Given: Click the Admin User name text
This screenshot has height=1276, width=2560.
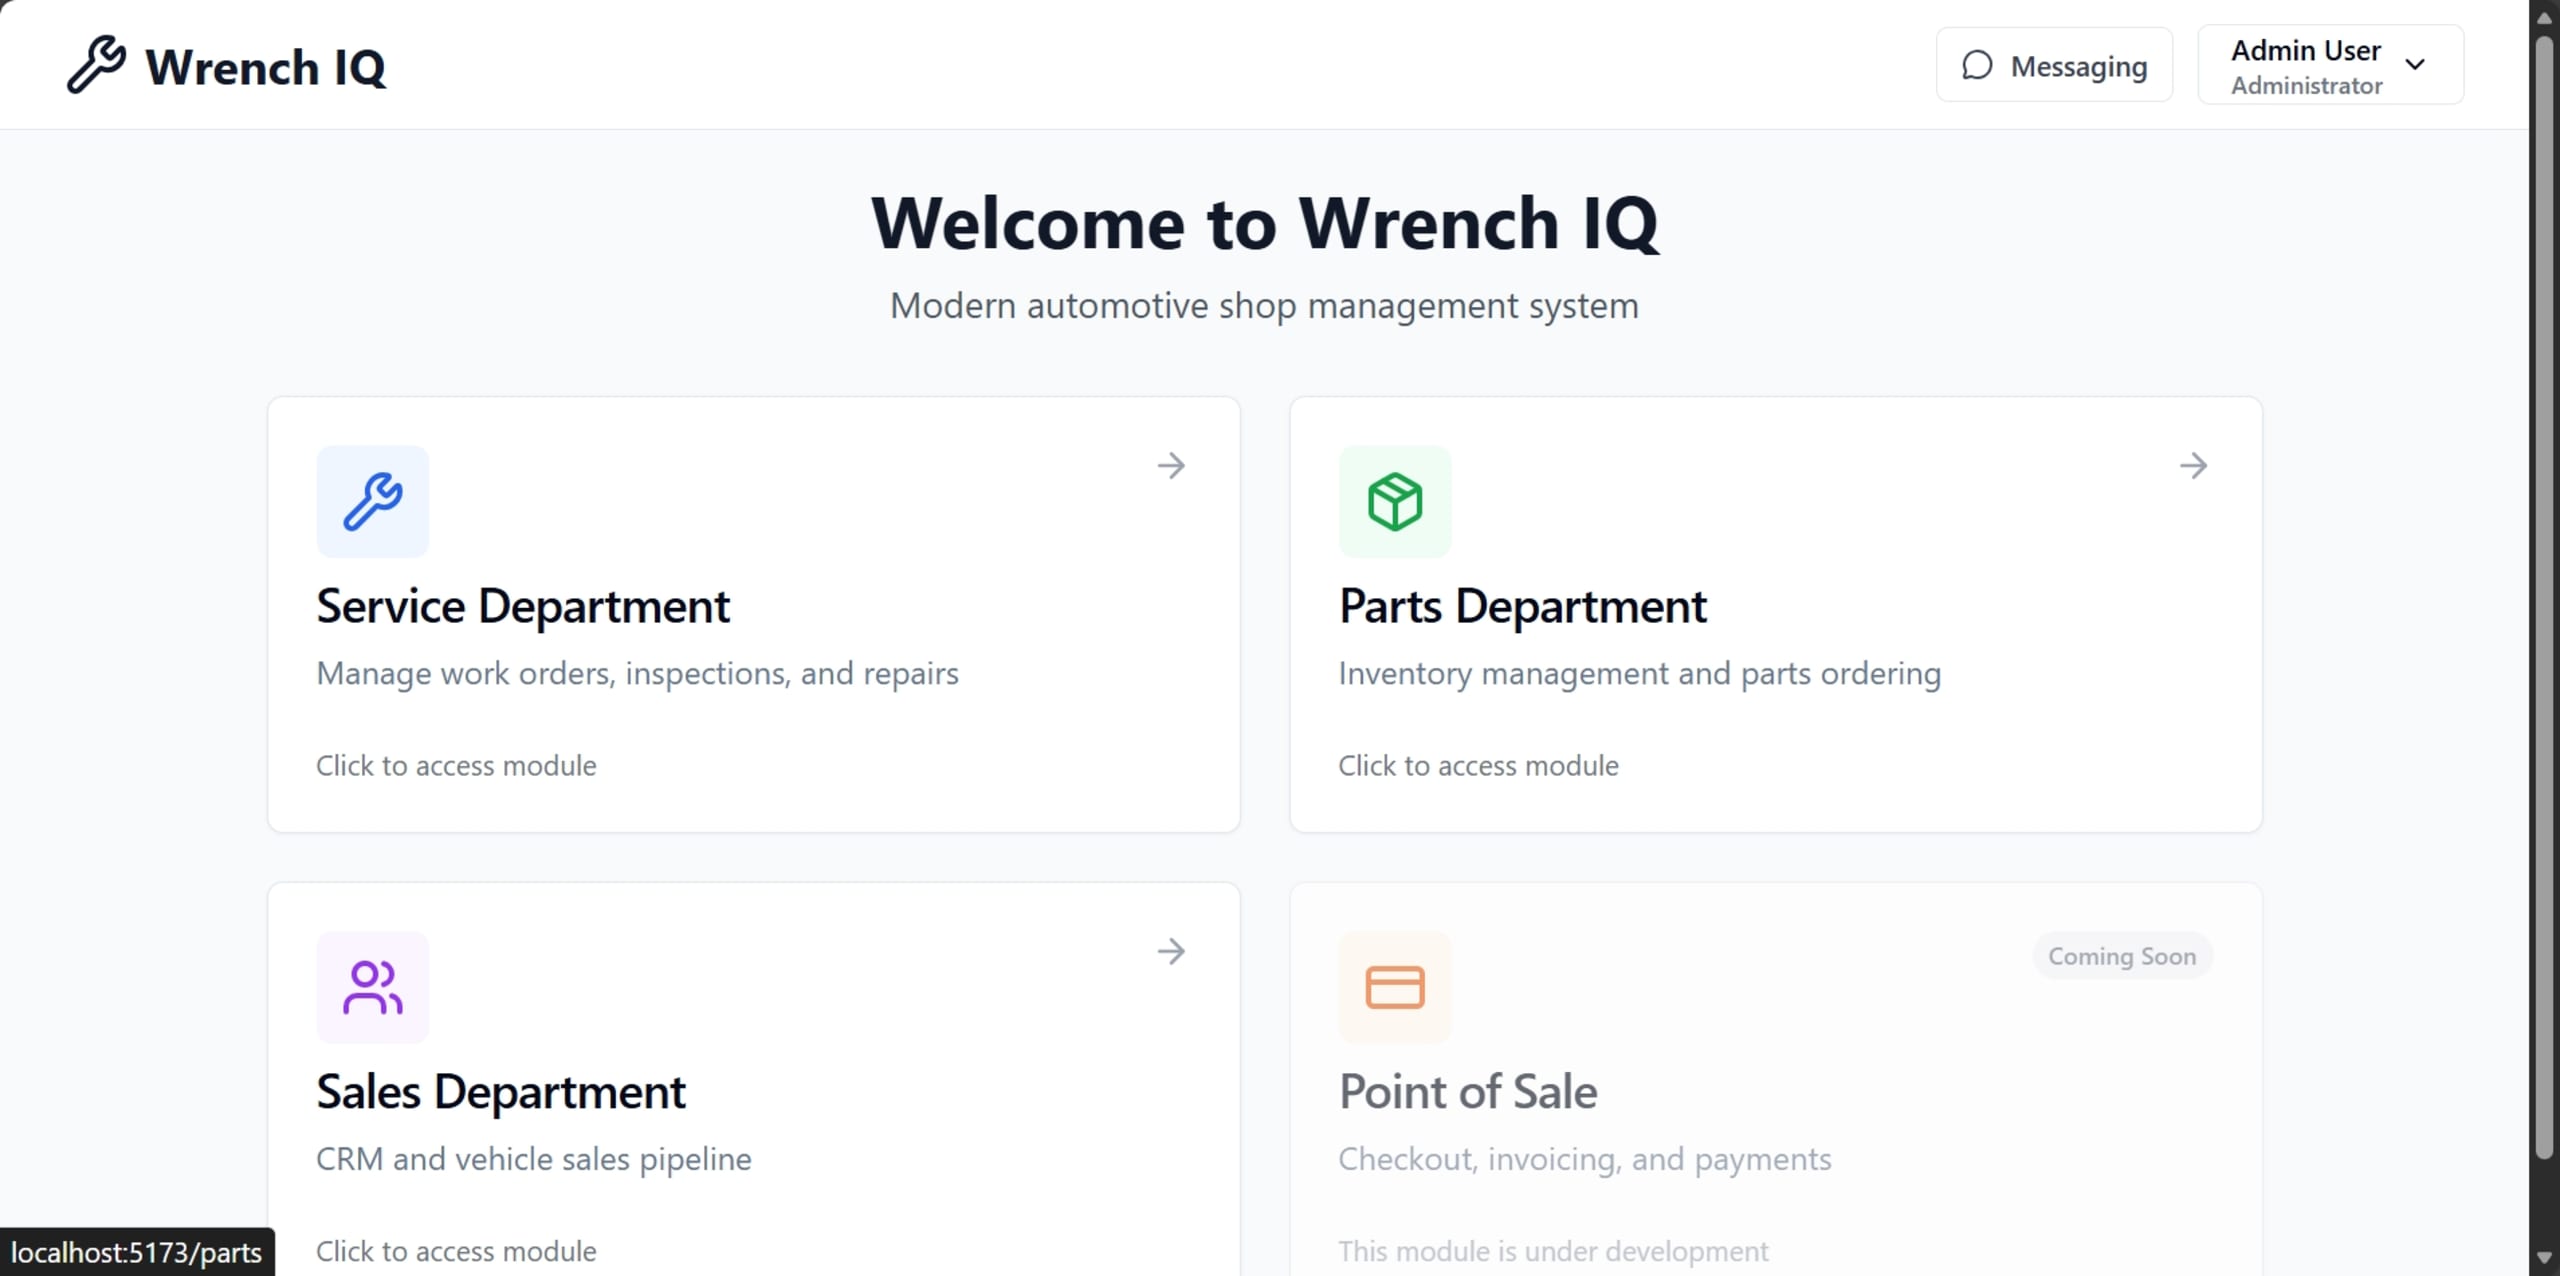Looking at the screenshot, I should pos(2306,50).
